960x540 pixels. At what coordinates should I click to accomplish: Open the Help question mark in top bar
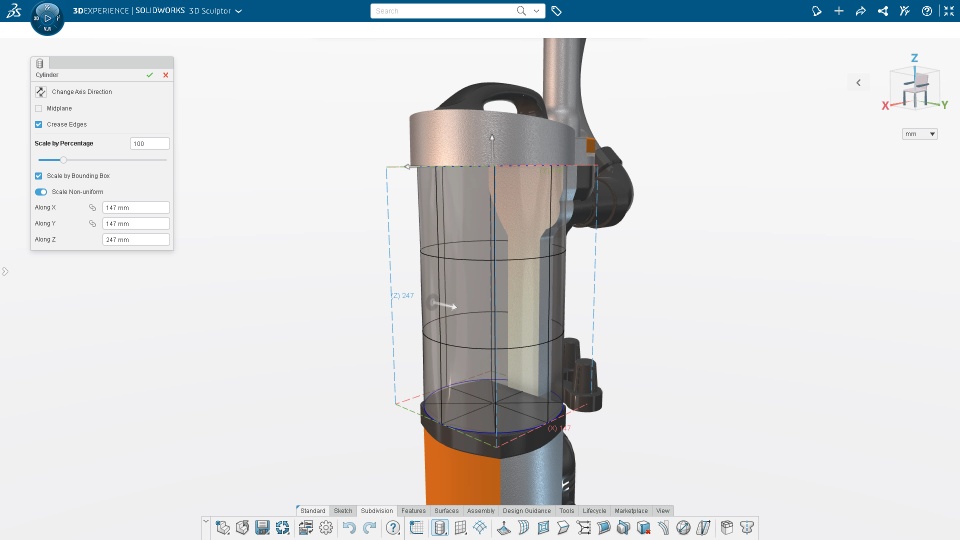tap(927, 11)
